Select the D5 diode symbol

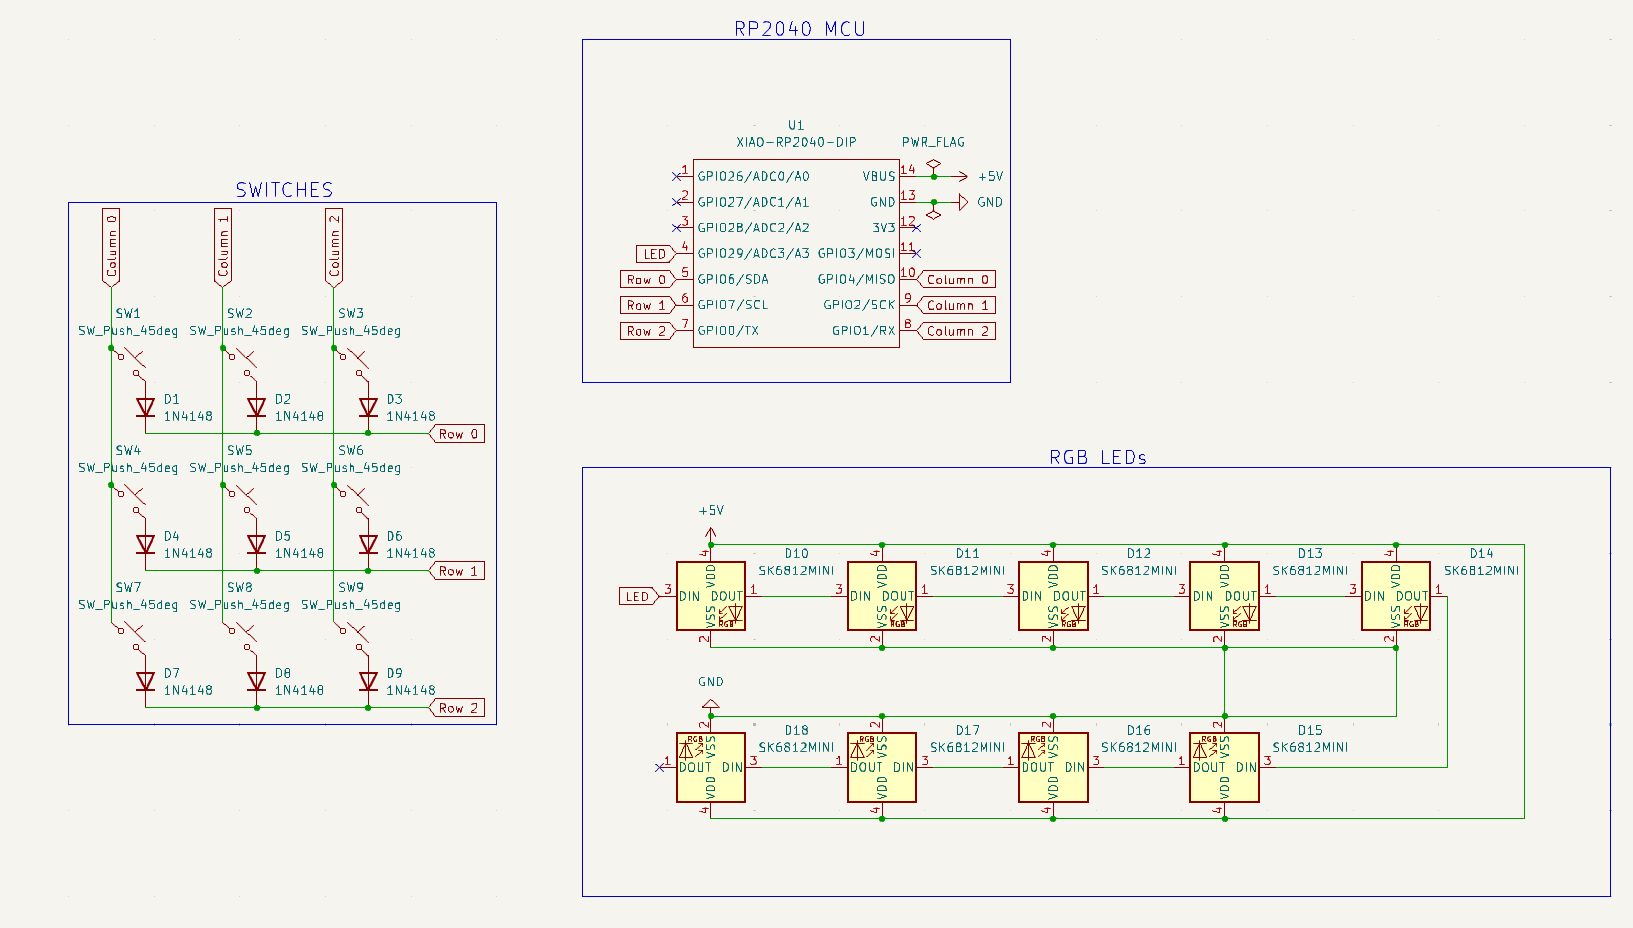(x=257, y=544)
